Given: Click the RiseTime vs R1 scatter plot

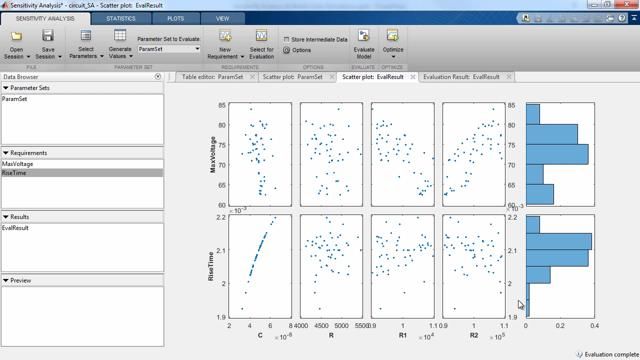Looking at the screenshot, I should (402, 266).
